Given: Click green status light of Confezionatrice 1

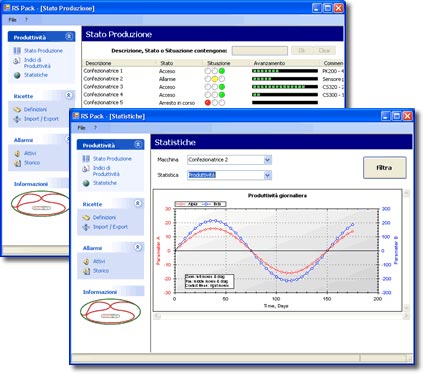Looking at the screenshot, I should 222,71.
